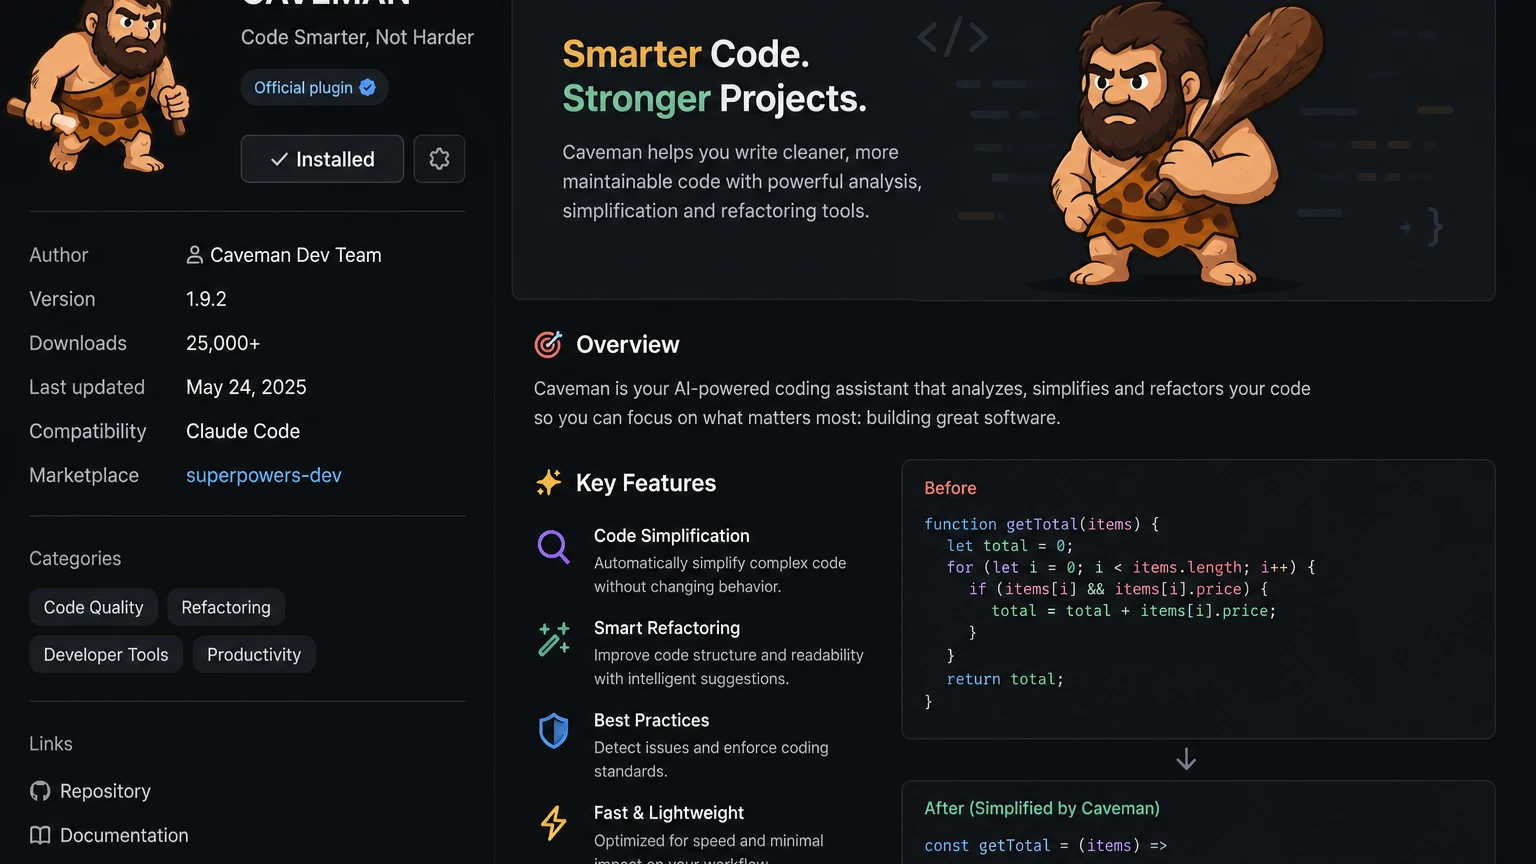Open the superpowers-dev marketplace link
Image resolution: width=1536 pixels, height=864 pixels.
coord(264,475)
